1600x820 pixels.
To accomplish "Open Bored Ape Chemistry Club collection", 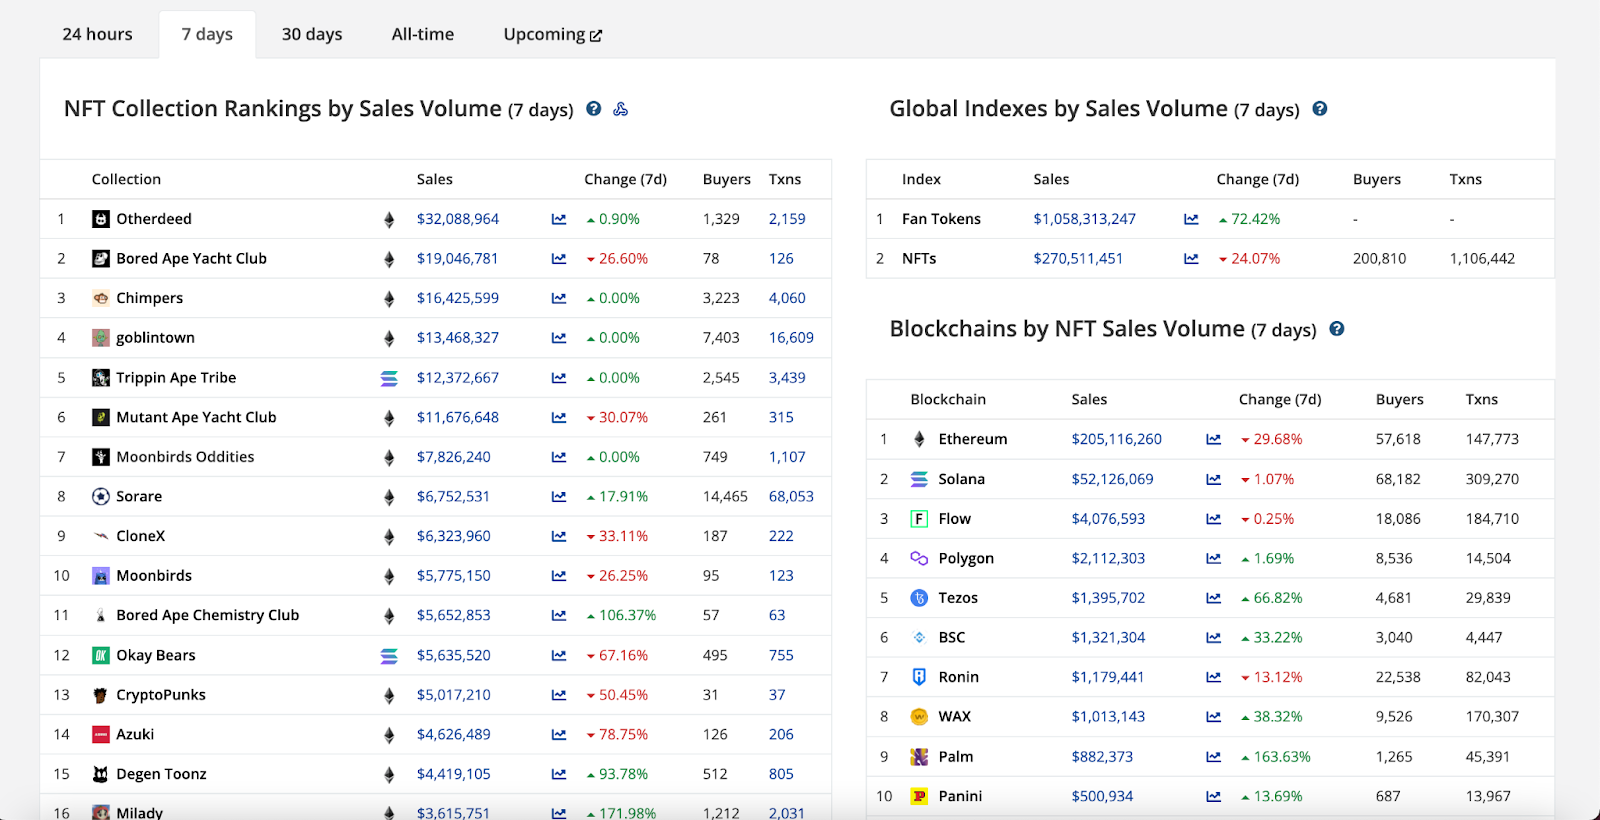I will tap(207, 615).
